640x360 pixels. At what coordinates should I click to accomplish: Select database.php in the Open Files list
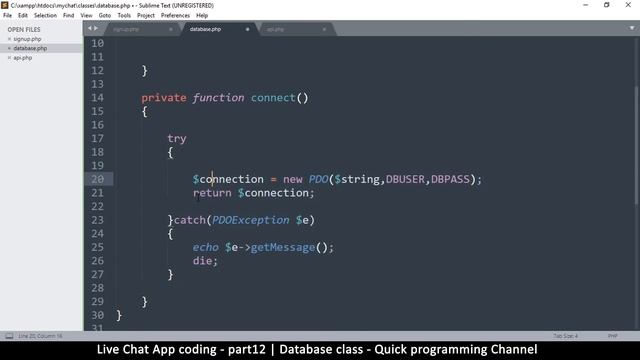30,48
